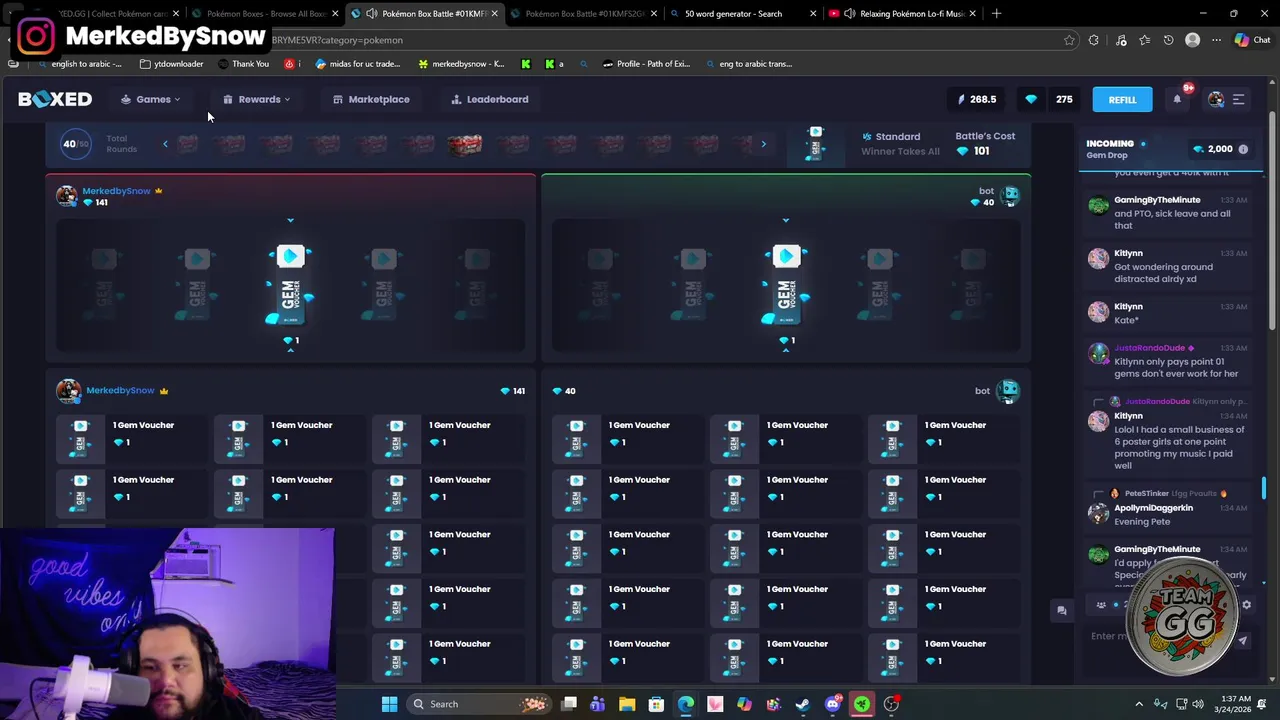Open browser history clock icon
The width and height of the screenshot is (1280, 720).
click(x=1168, y=40)
